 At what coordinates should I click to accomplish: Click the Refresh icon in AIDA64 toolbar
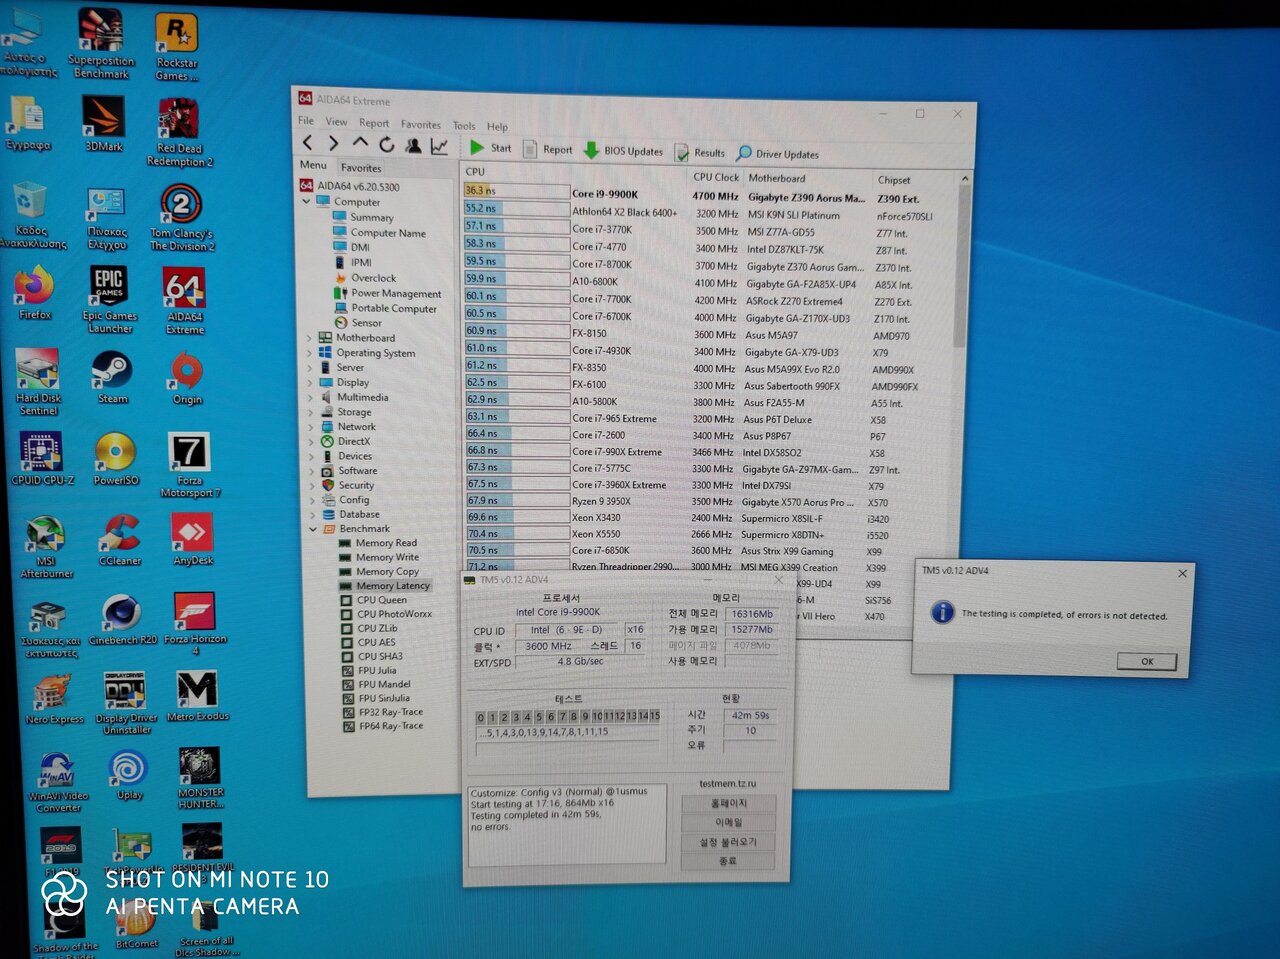pos(386,145)
